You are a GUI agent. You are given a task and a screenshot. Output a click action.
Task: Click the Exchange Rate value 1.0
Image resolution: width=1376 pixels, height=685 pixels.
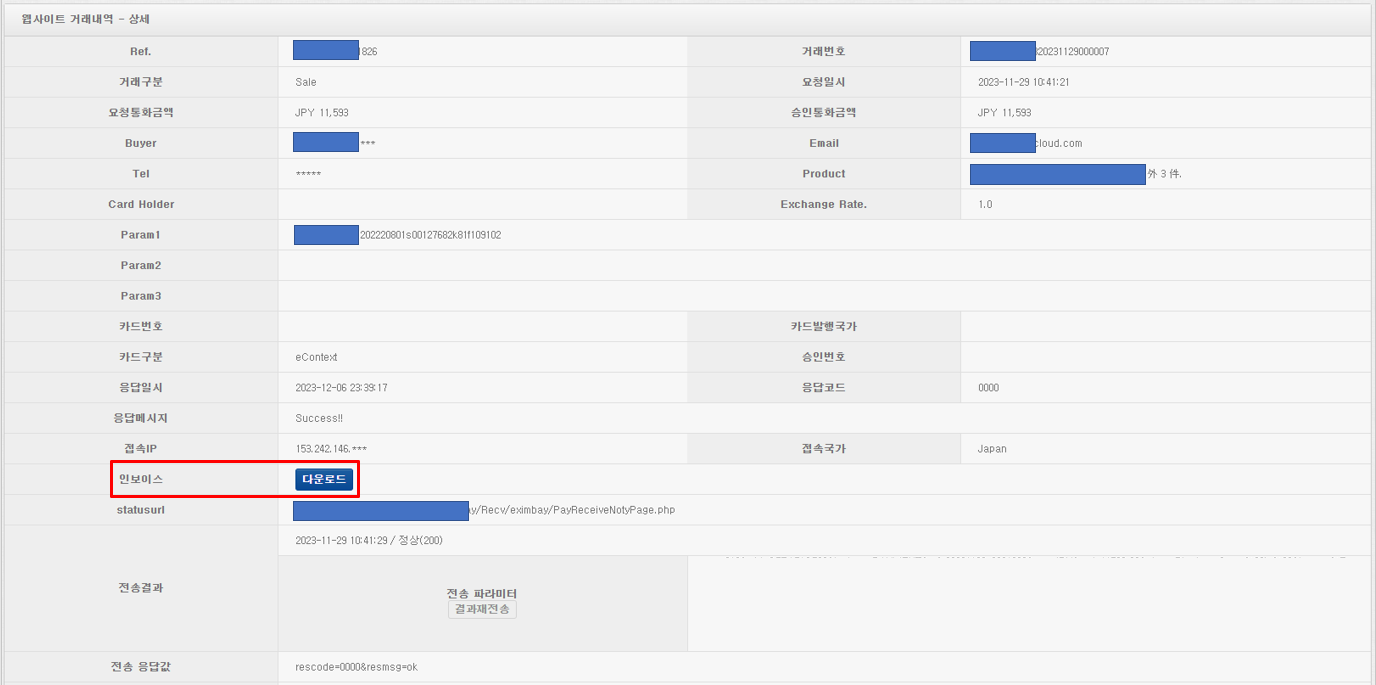pos(984,204)
